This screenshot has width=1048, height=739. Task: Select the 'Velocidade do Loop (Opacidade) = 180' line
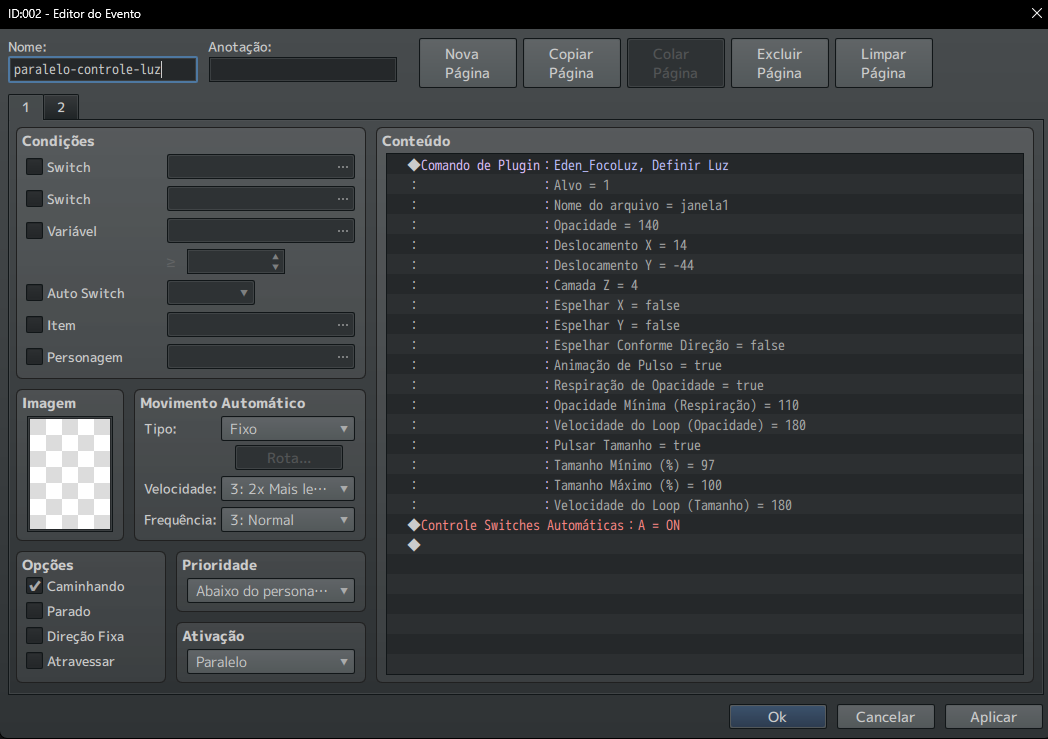point(704,426)
